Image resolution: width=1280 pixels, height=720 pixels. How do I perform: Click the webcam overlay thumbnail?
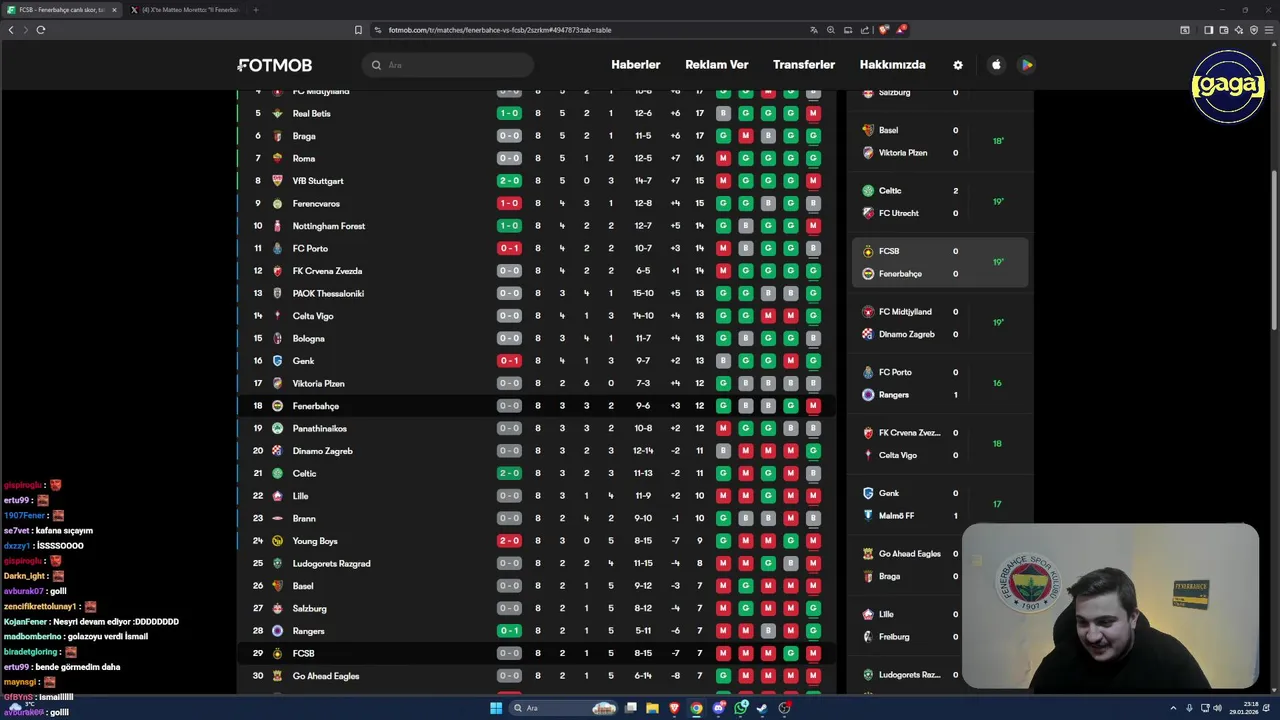1110,608
